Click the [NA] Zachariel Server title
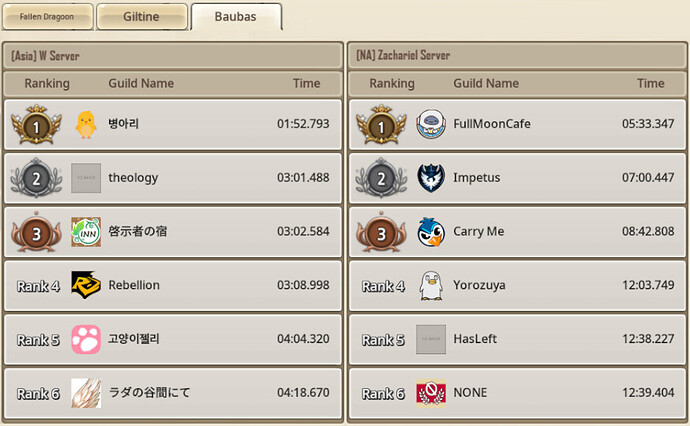 403,55
